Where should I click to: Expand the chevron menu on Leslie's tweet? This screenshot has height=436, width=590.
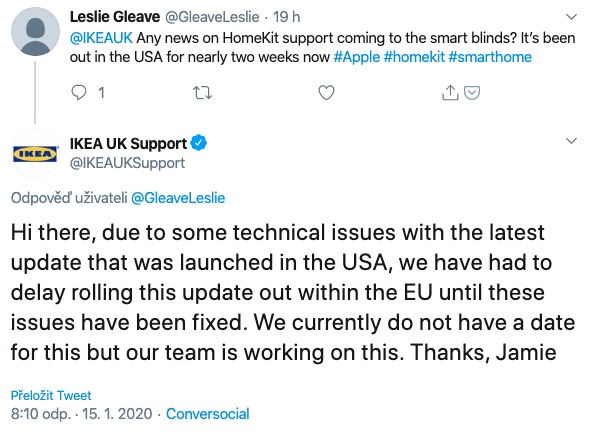(x=572, y=17)
